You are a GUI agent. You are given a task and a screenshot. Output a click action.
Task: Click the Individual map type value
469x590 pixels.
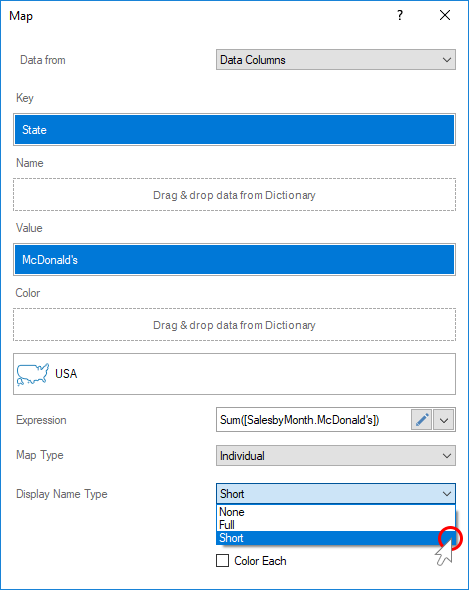242,456
